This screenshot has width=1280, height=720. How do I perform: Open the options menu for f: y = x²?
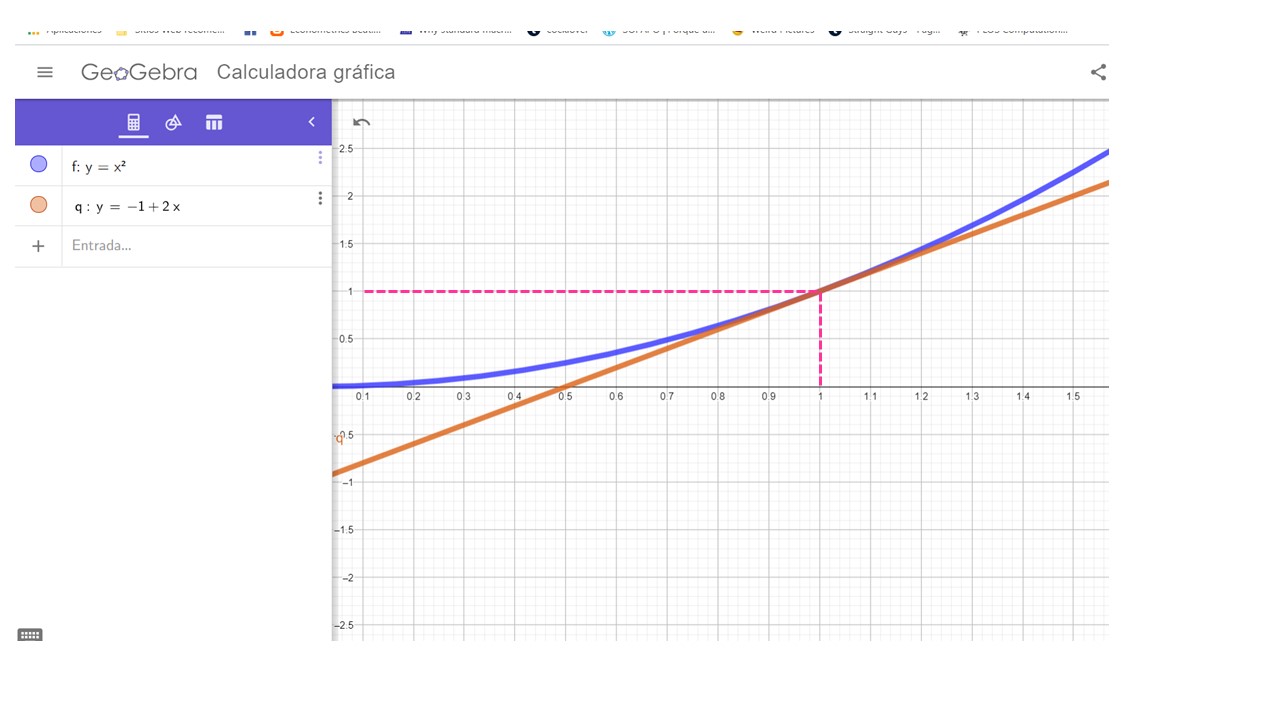320,158
